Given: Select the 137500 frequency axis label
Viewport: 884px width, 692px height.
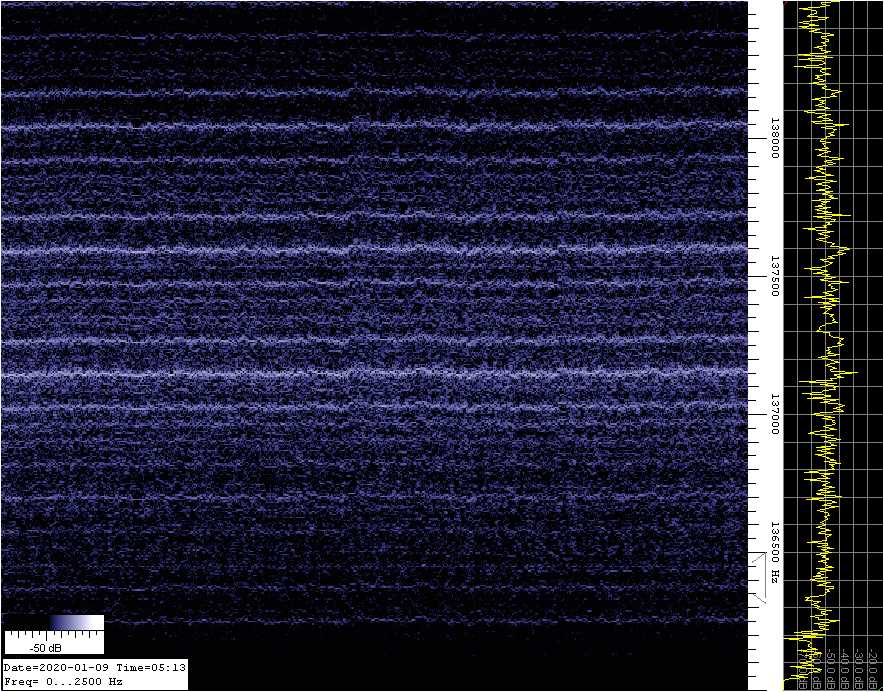Looking at the screenshot, I should [x=774, y=278].
